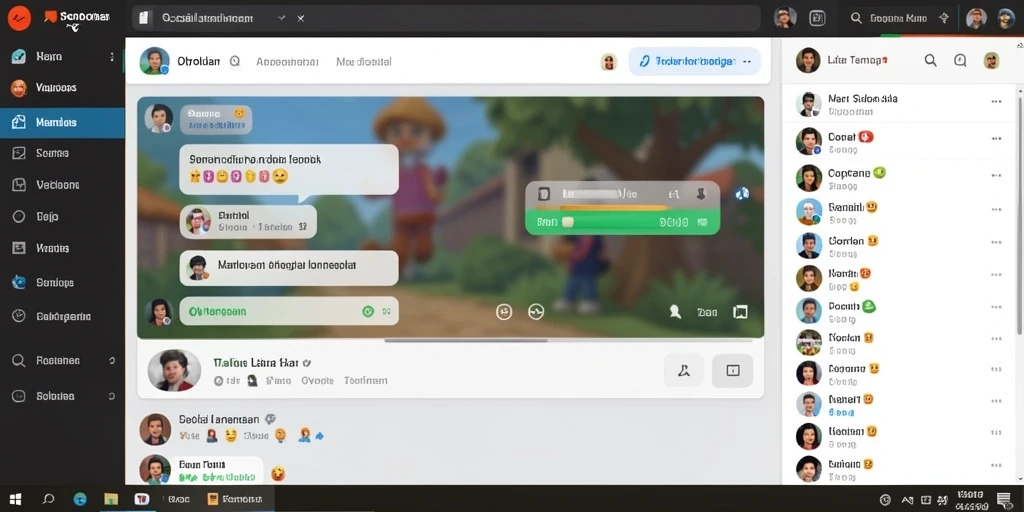Click the green check icon in message input
The width and height of the screenshot is (1024, 512).
coord(368,312)
